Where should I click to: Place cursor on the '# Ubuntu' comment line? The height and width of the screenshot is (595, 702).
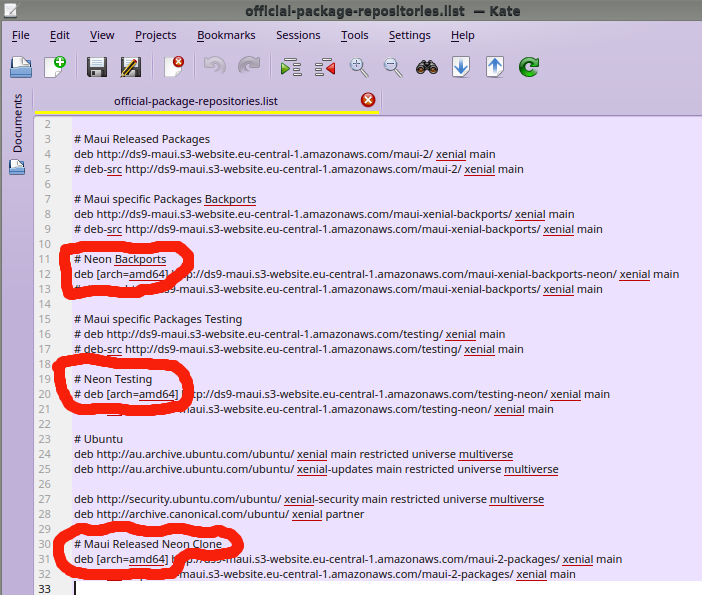97,439
